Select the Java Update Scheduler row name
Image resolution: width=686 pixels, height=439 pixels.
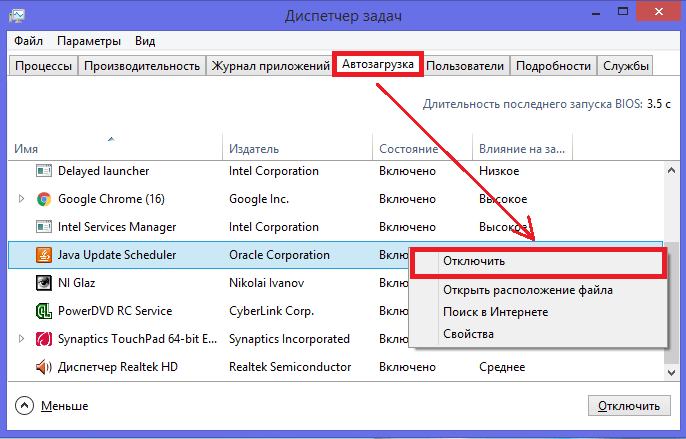tap(117, 255)
